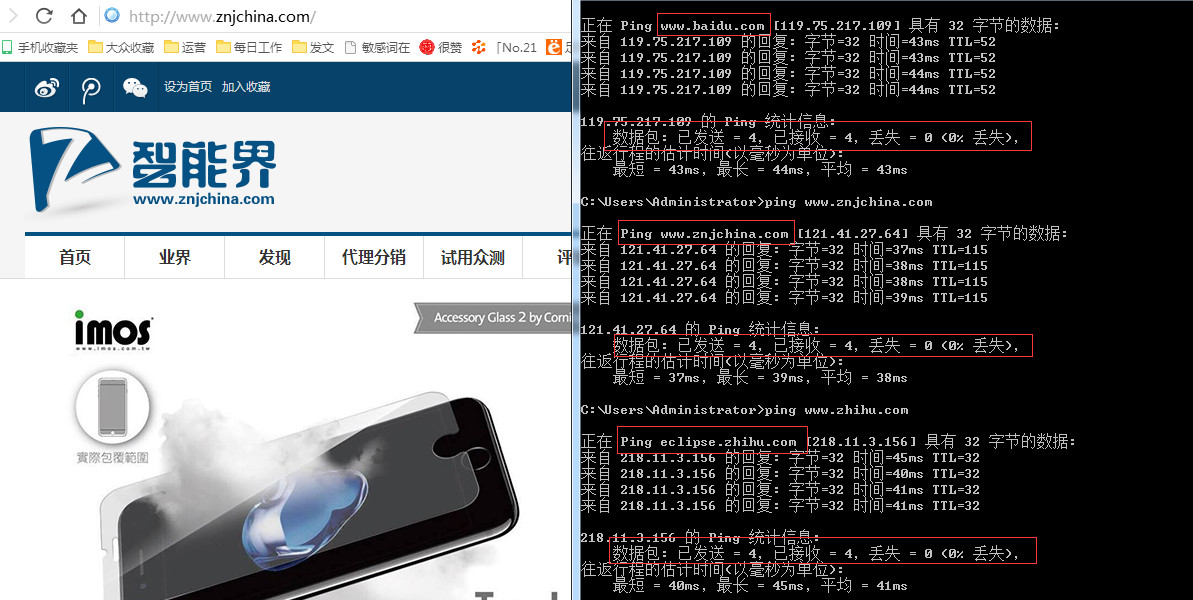Open the 「No.21 bookmark
The width and height of the screenshot is (1193, 600).
pyautogui.click(x=504, y=47)
